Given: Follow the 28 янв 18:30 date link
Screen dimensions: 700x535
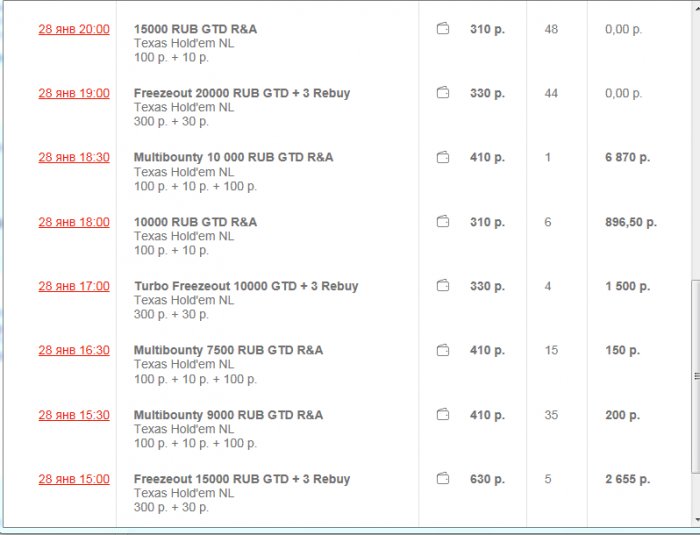Looking at the screenshot, I should (74, 158).
